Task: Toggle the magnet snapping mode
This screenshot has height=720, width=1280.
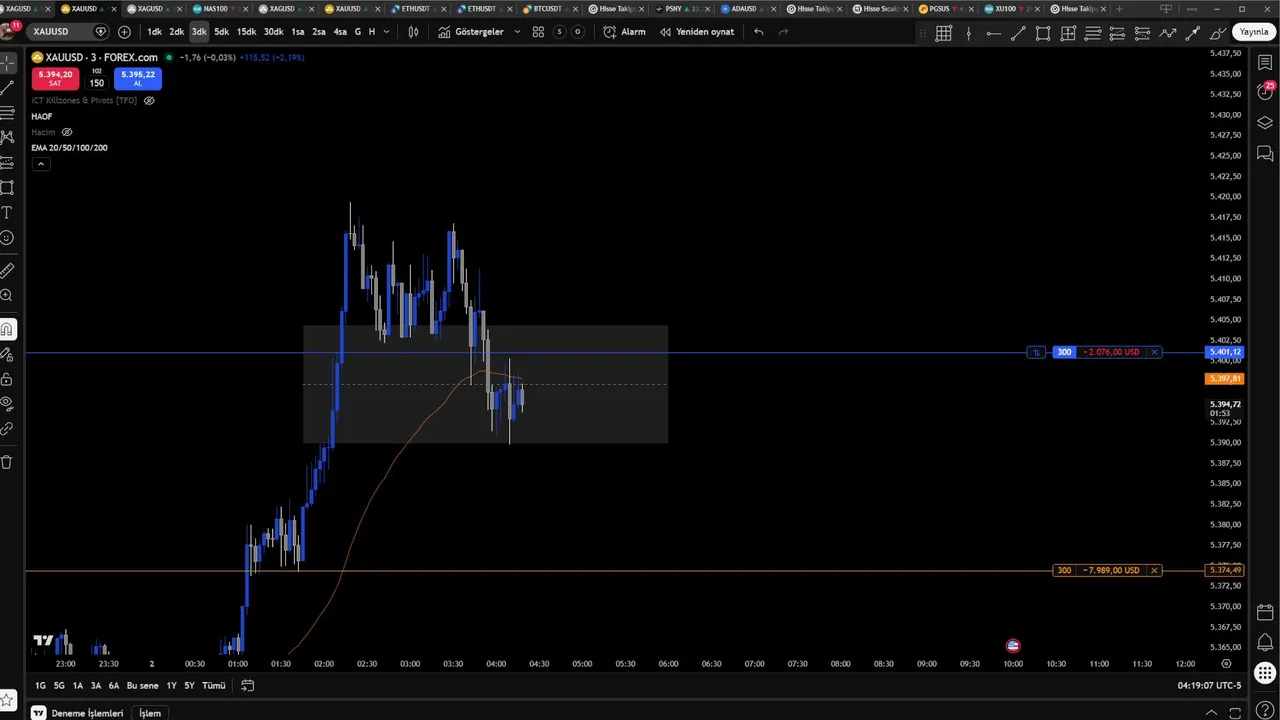Action: (x=7, y=329)
